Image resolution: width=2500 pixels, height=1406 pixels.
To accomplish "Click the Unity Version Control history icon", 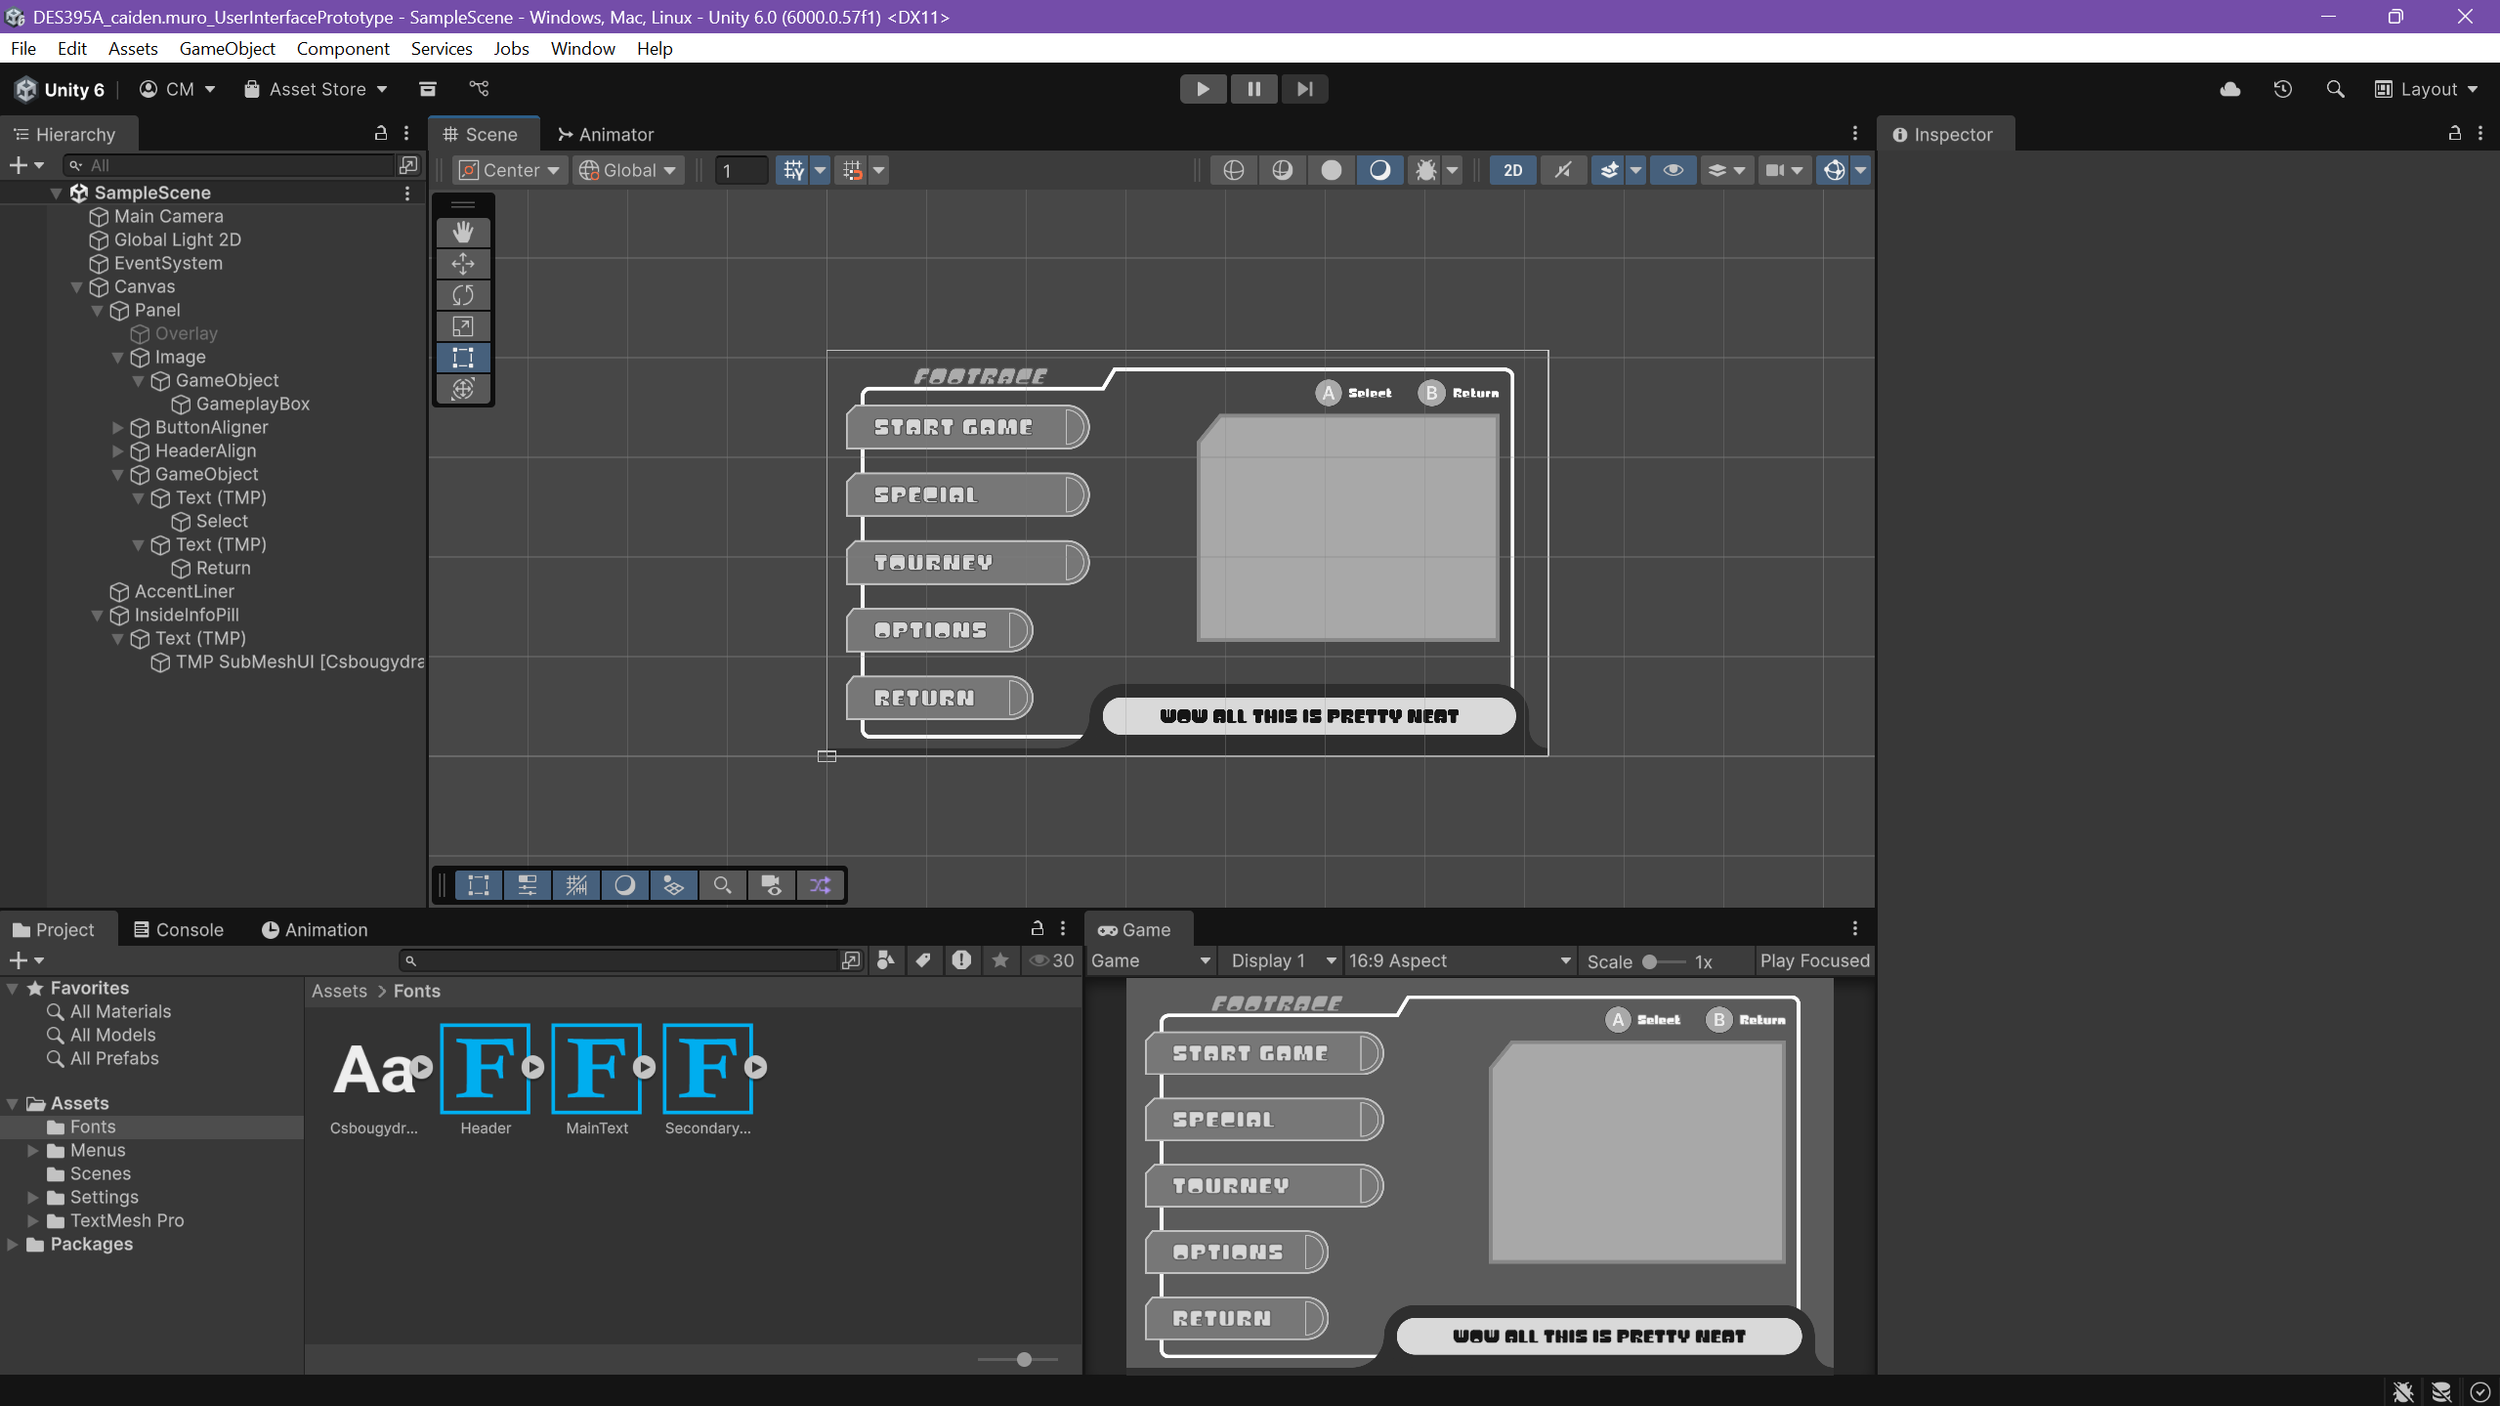I will [x=2283, y=89].
